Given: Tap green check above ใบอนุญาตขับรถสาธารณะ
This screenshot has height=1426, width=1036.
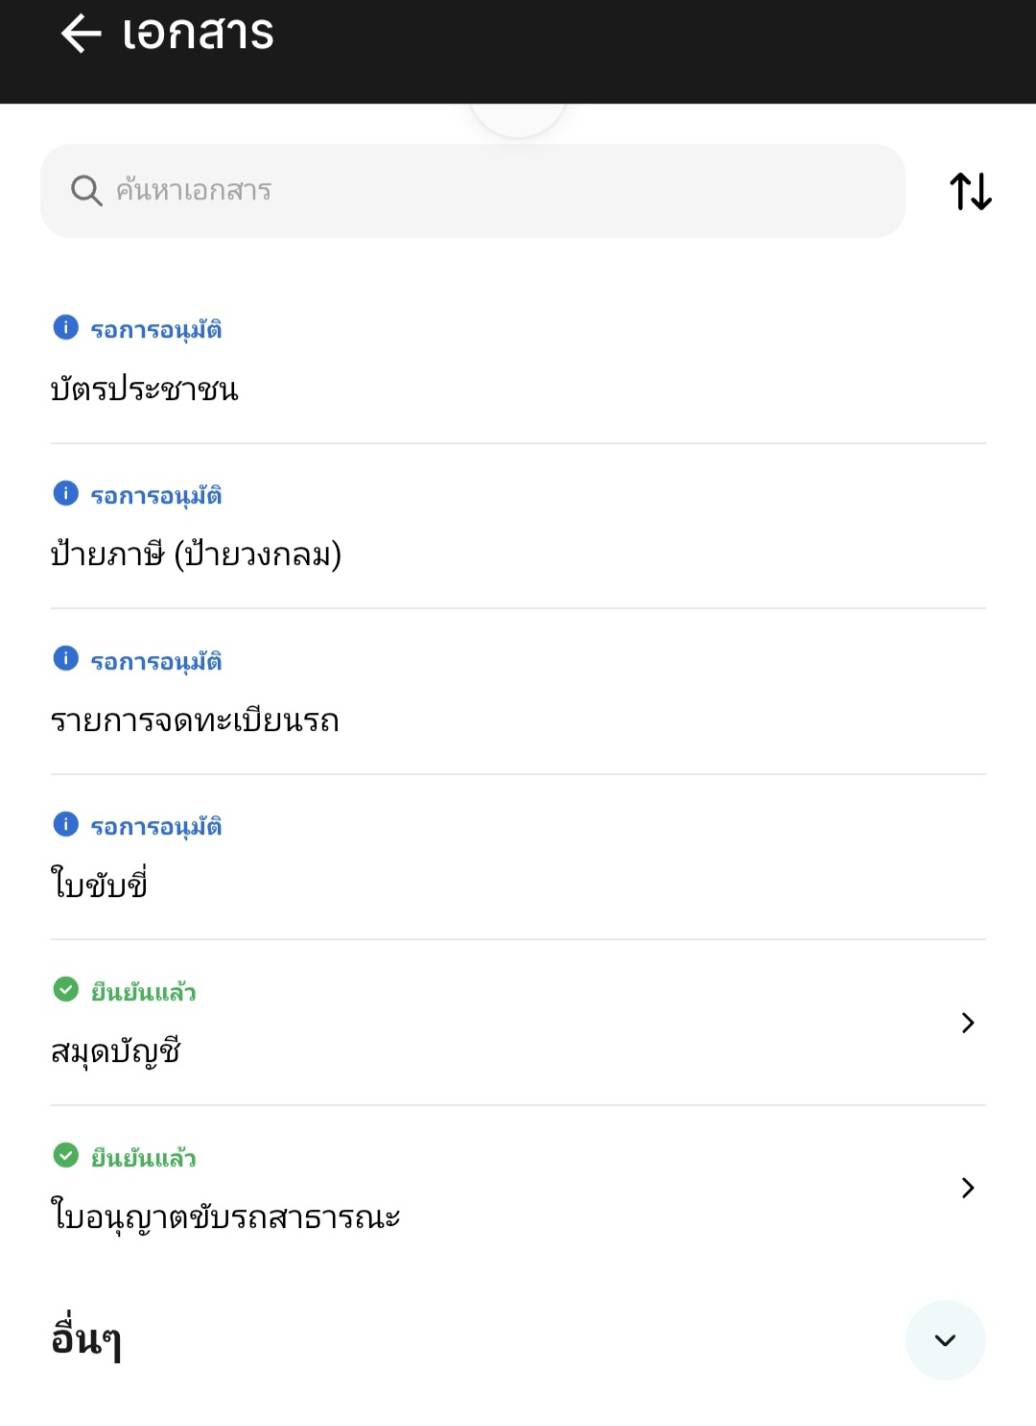Looking at the screenshot, I should (x=65, y=1155).
